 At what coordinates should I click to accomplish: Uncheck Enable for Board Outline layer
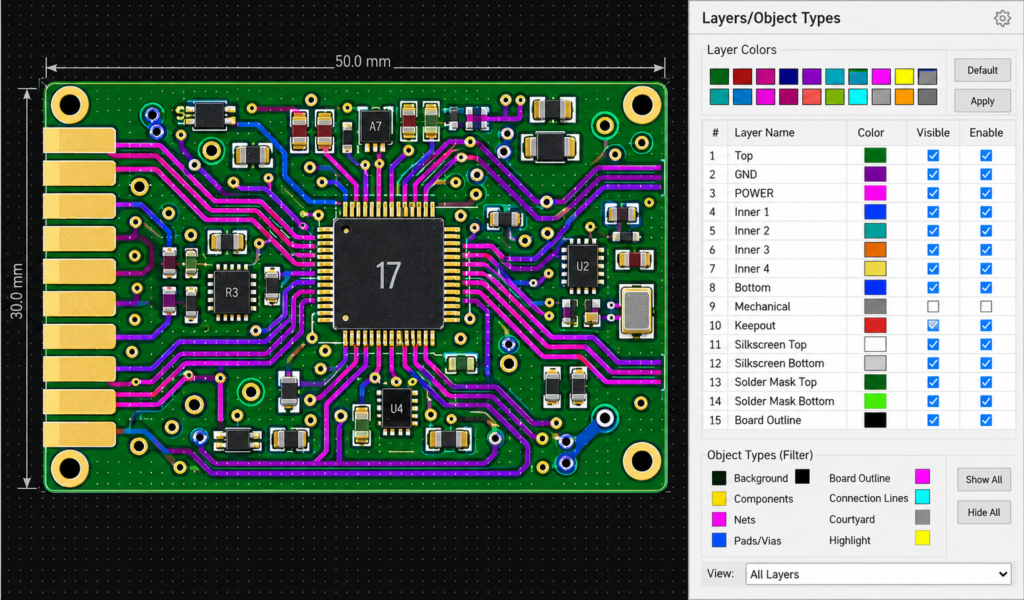pos(986,420)
